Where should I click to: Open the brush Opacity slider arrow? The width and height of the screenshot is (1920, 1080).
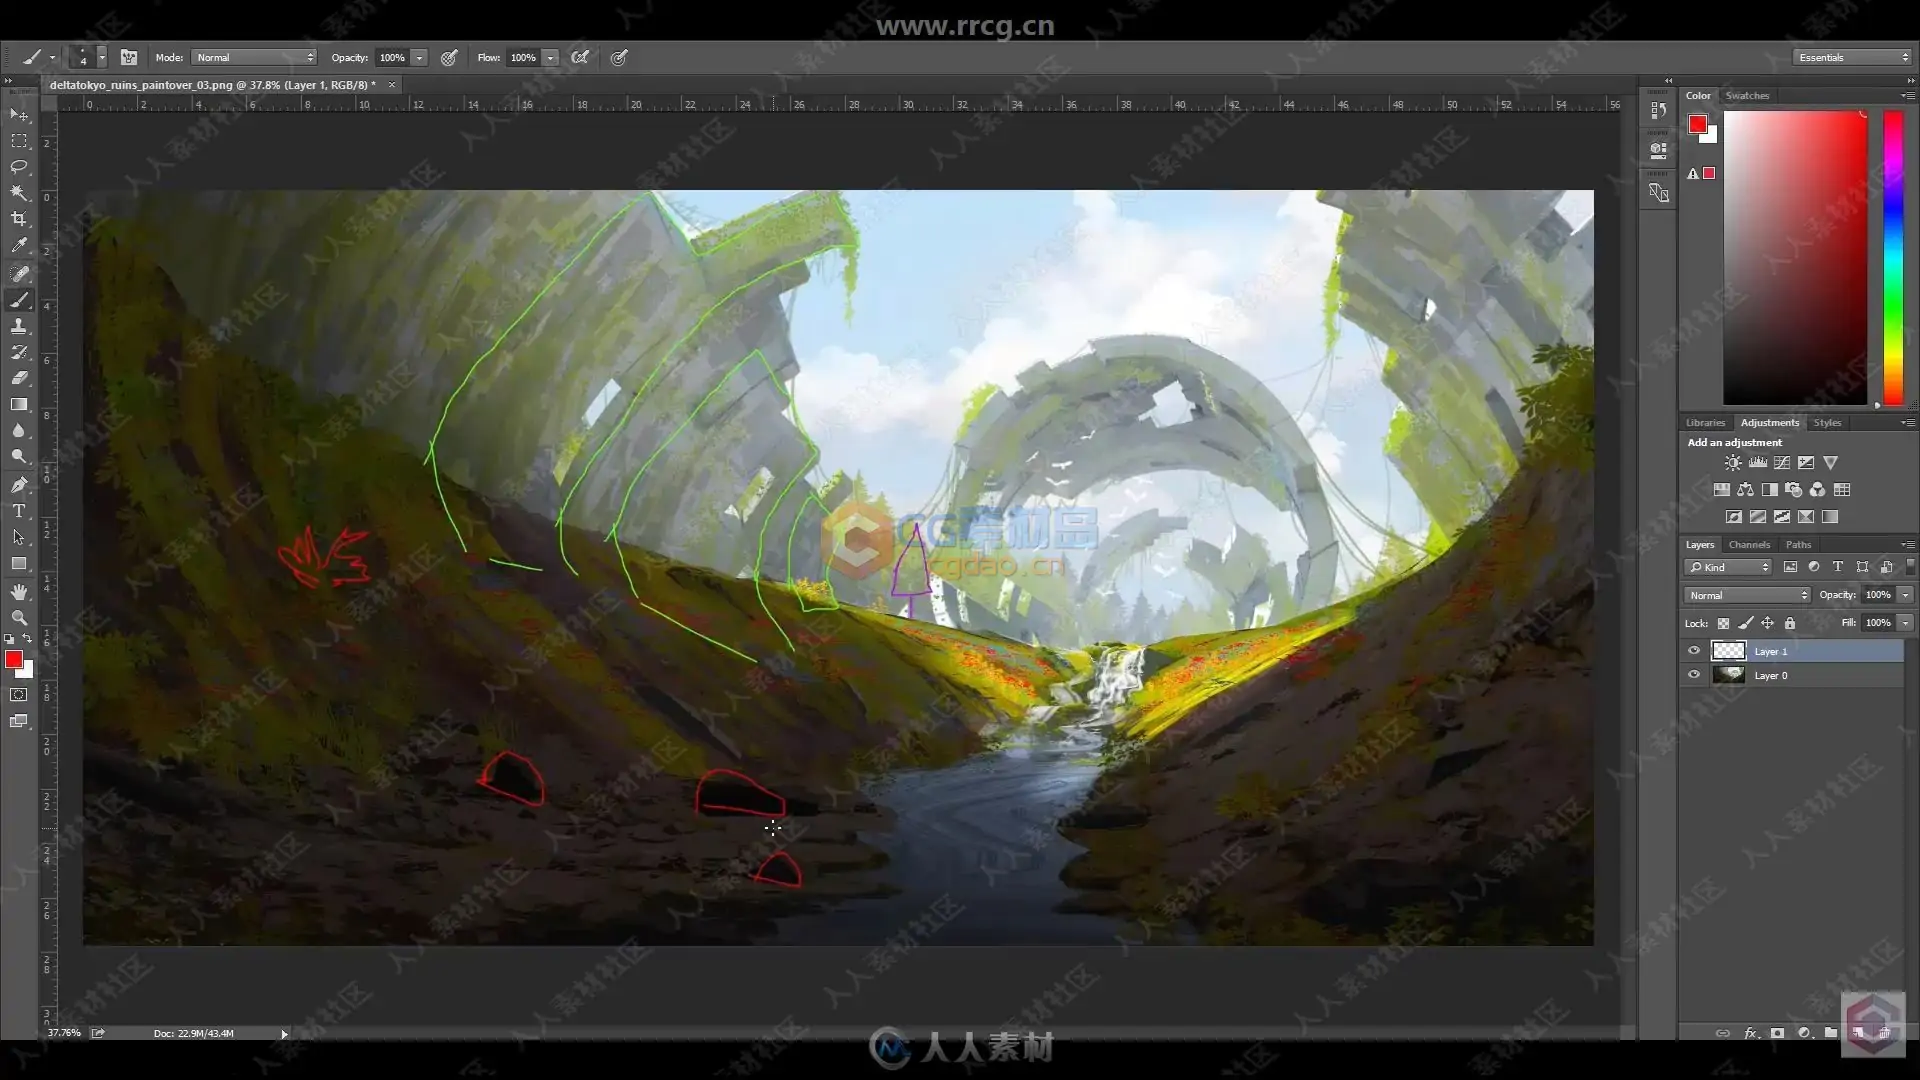tap(420, 58)
